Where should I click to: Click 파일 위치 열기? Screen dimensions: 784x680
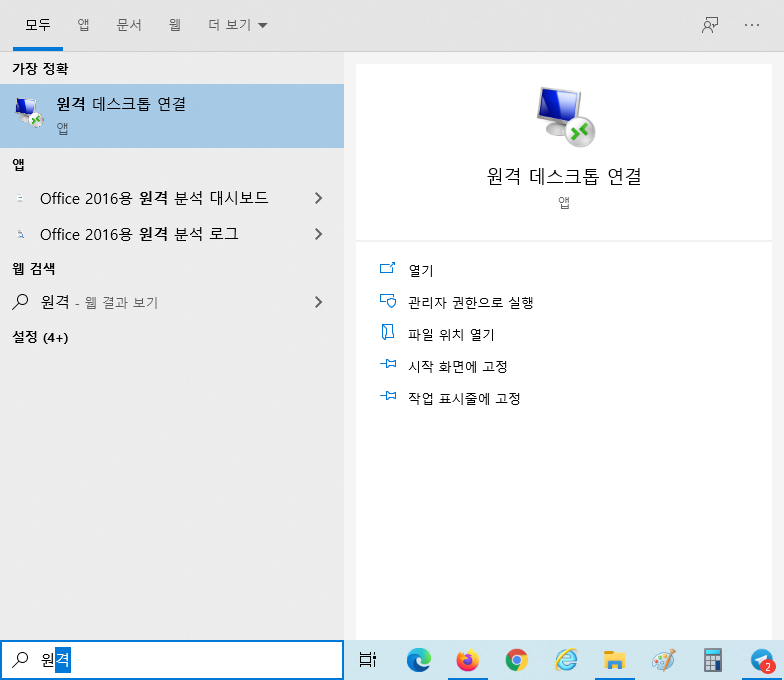(x=451, y=334)
